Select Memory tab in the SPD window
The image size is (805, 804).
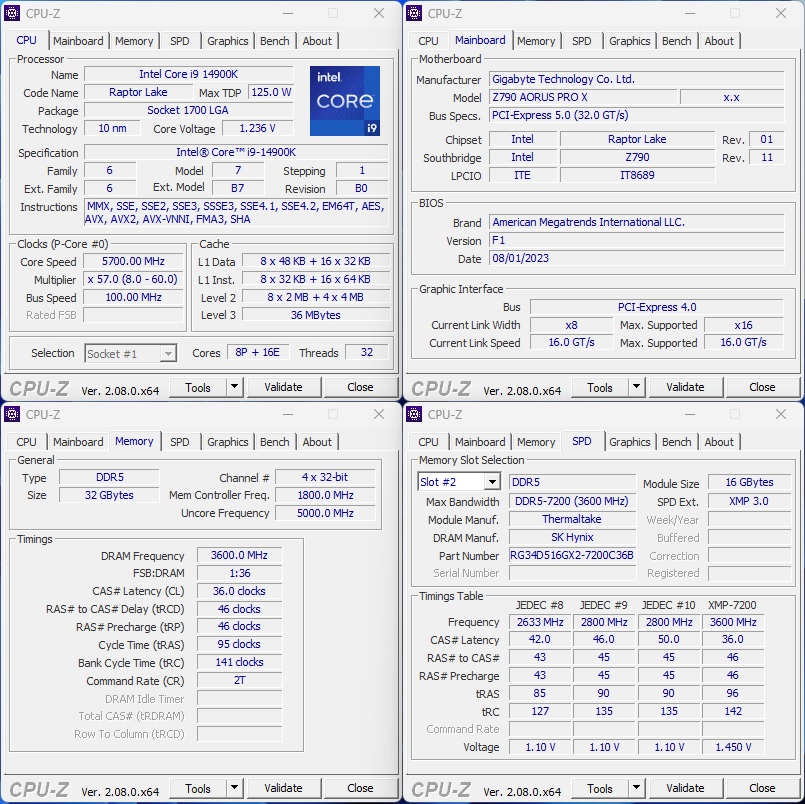click(536, 442)
